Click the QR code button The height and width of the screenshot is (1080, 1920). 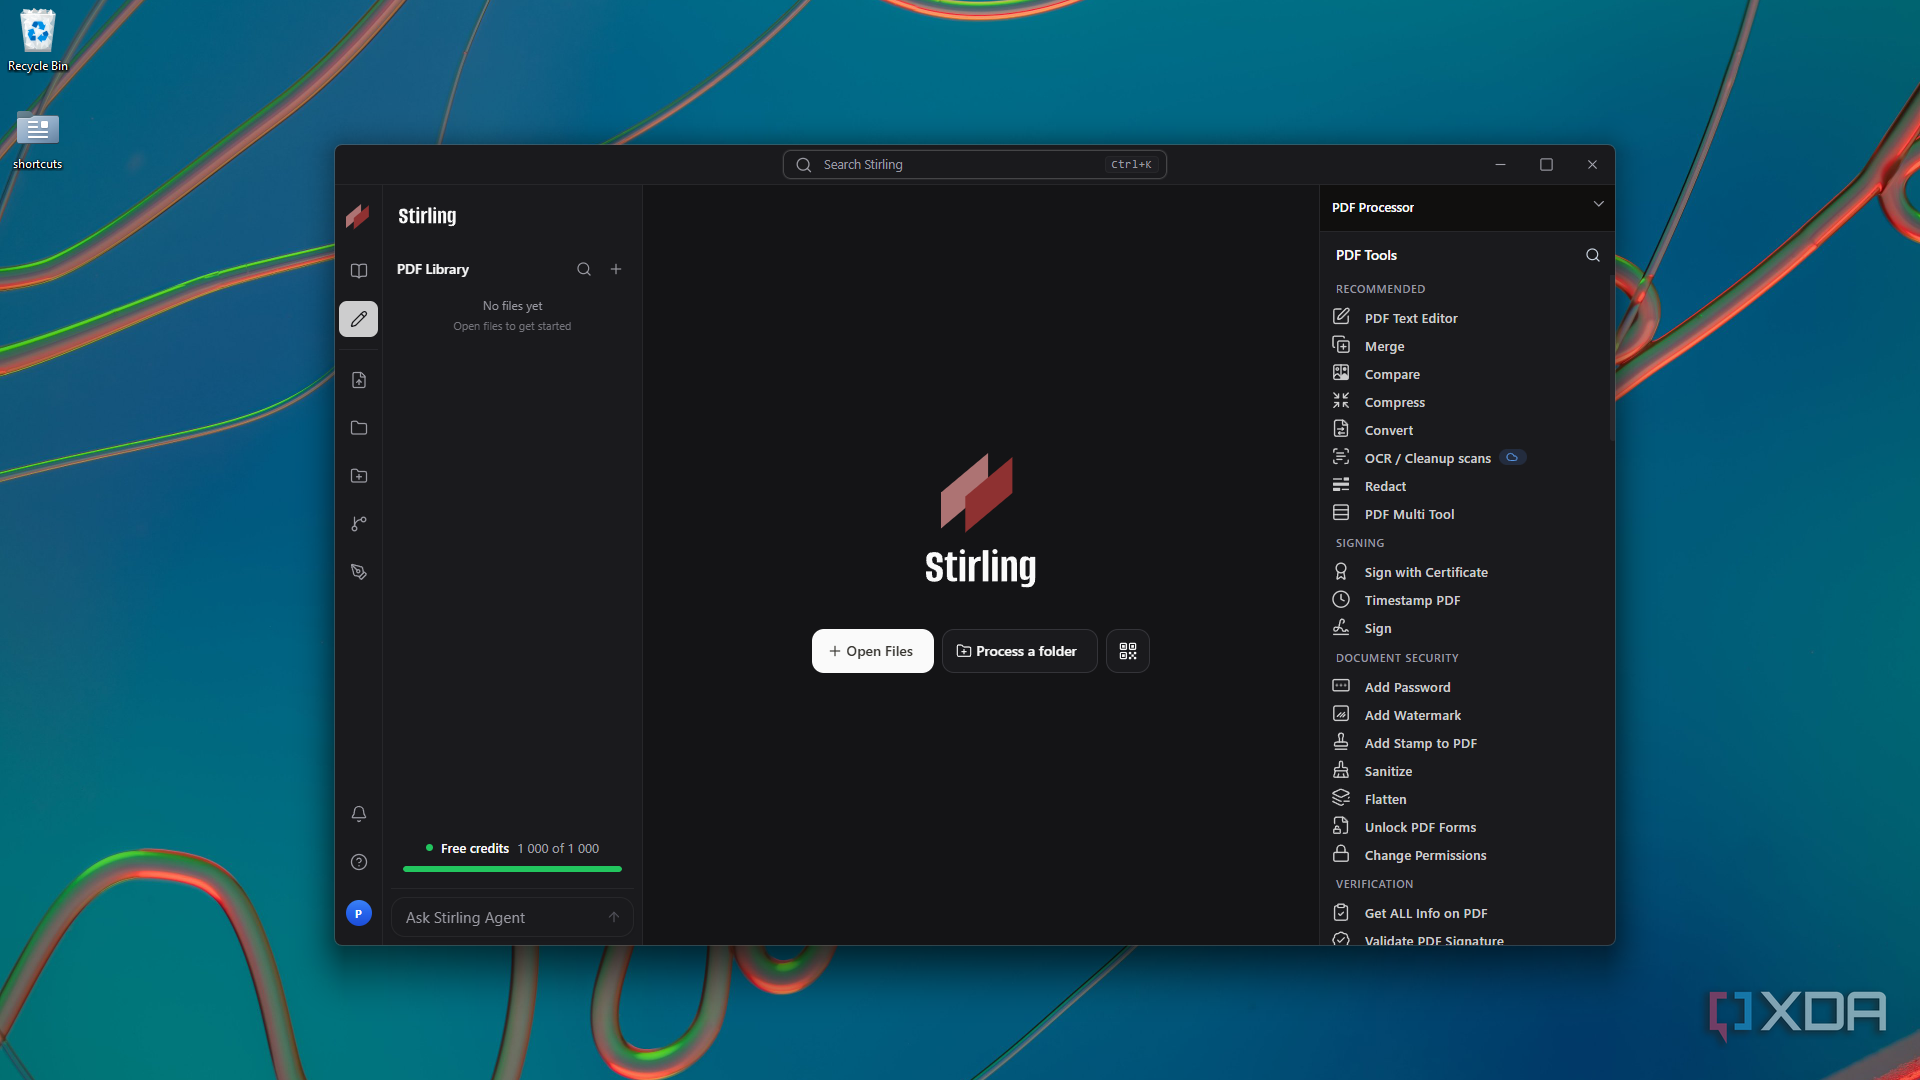pos(1128,651)
